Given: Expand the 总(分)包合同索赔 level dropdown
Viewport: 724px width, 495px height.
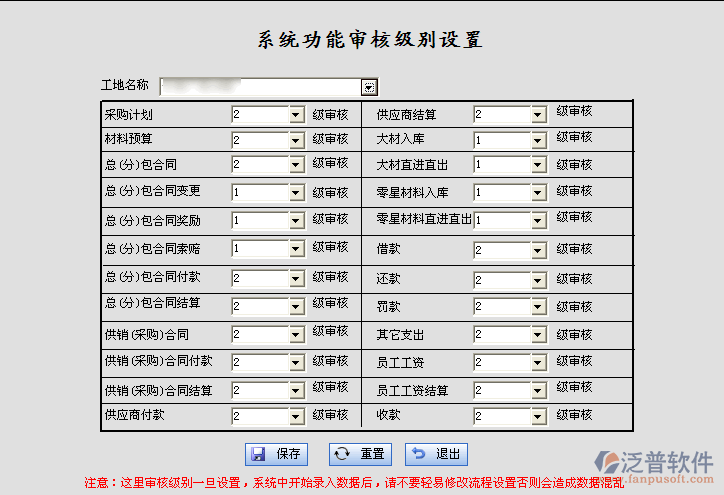Looking at the screenshot, I should click(296, 249).
